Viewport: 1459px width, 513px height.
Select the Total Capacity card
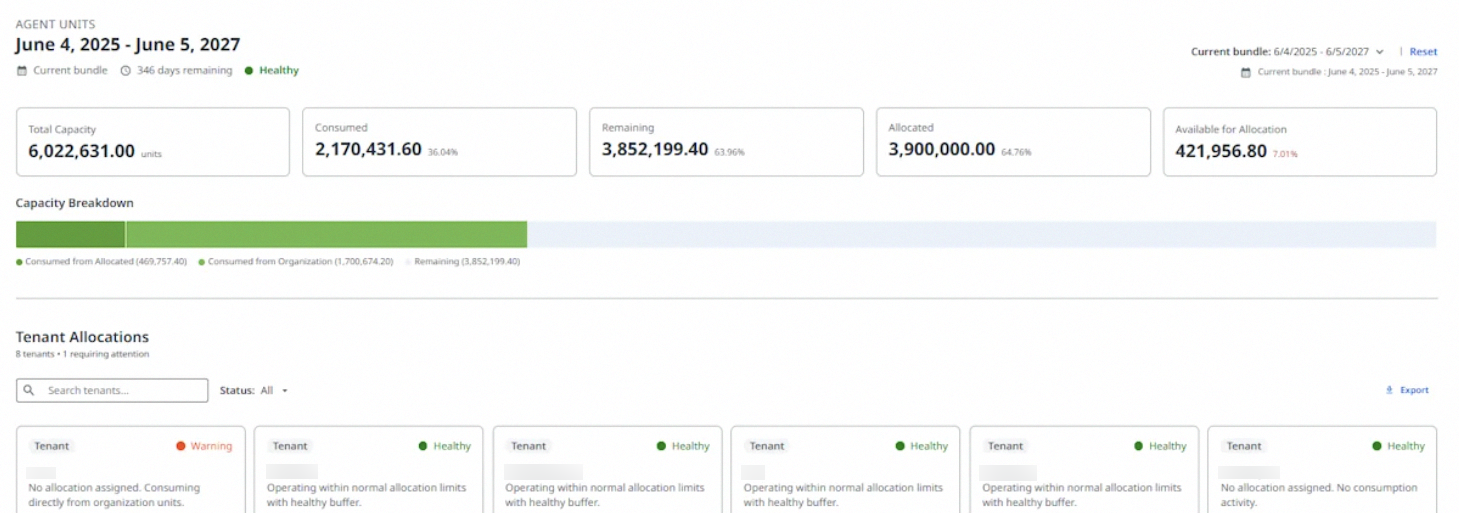click(153, 142)
